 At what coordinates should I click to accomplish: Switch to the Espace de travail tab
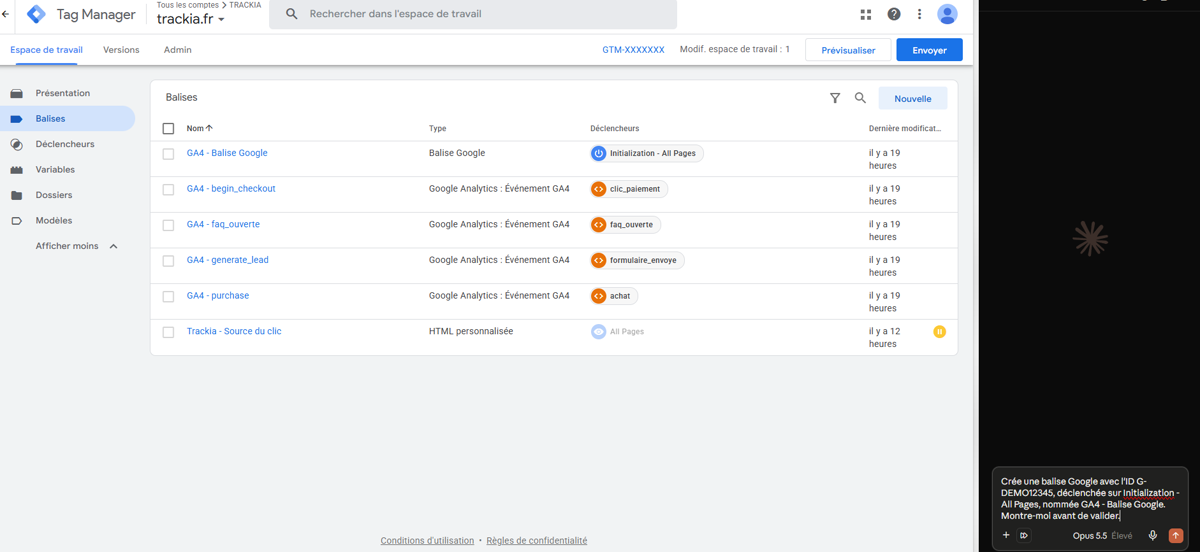tap(46, 50)
